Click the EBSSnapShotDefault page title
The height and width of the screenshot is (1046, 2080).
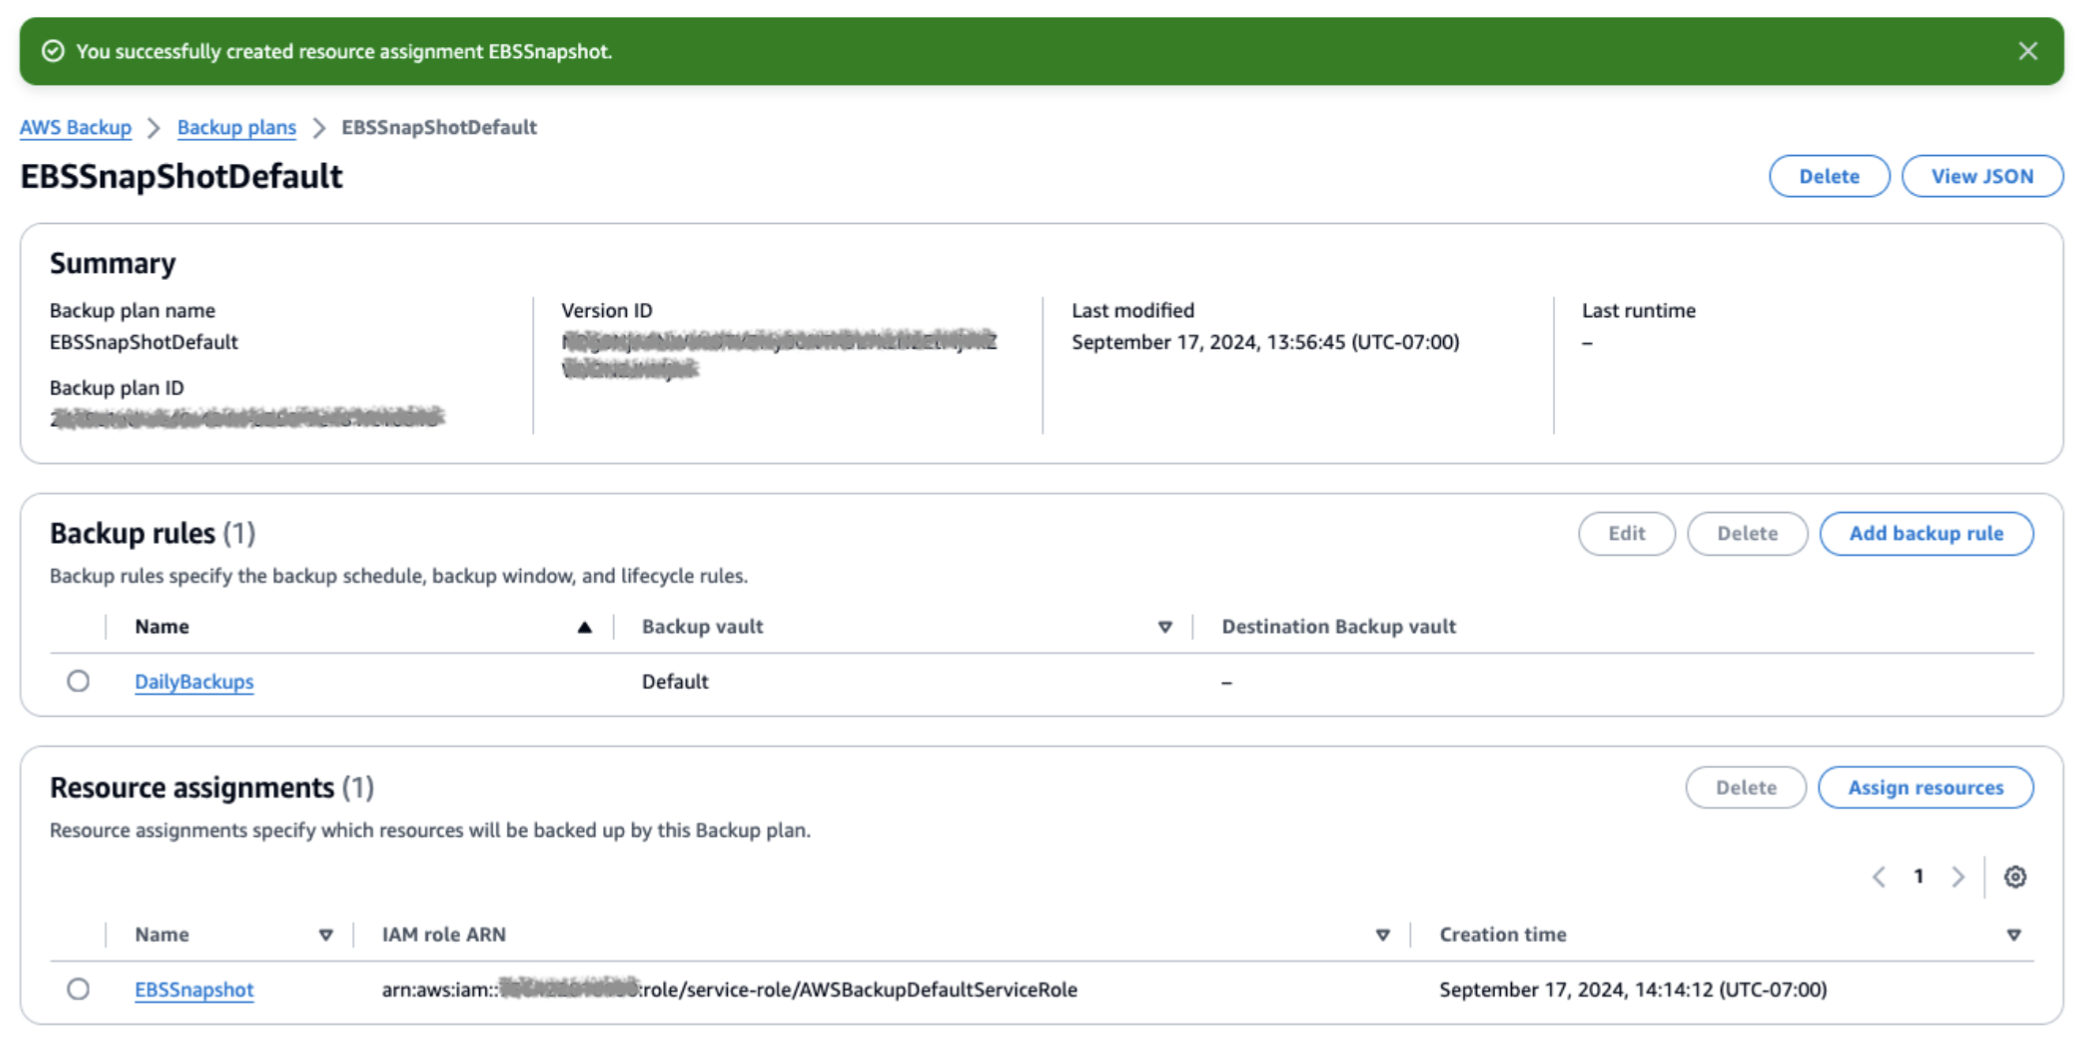(x=181, y=176)
